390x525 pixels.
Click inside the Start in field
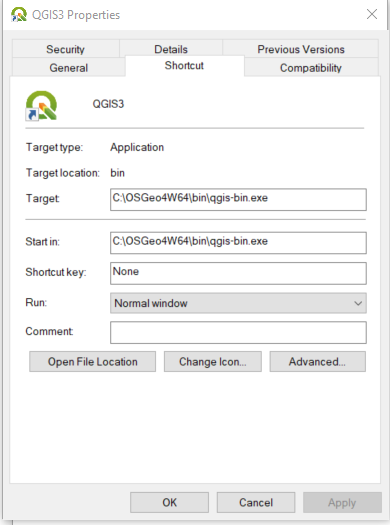pyautogui.click(x=238, y=243)
